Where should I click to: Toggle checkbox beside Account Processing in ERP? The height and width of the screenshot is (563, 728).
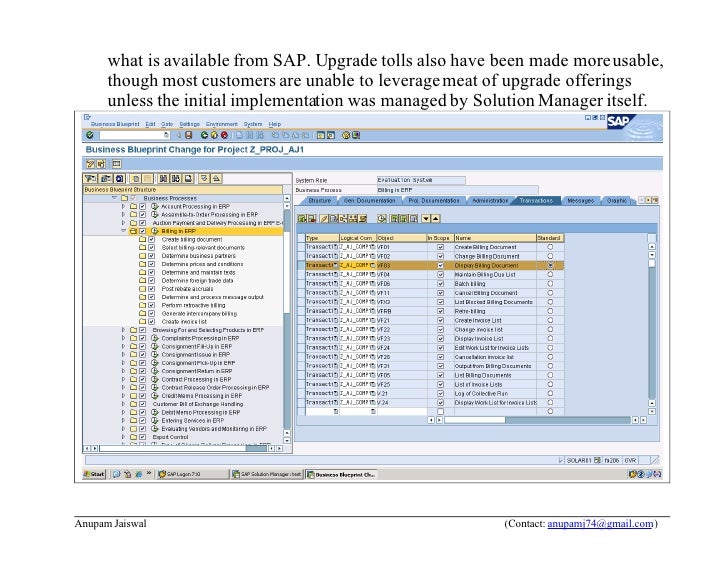pyautogui.click(x=143, y=206)
